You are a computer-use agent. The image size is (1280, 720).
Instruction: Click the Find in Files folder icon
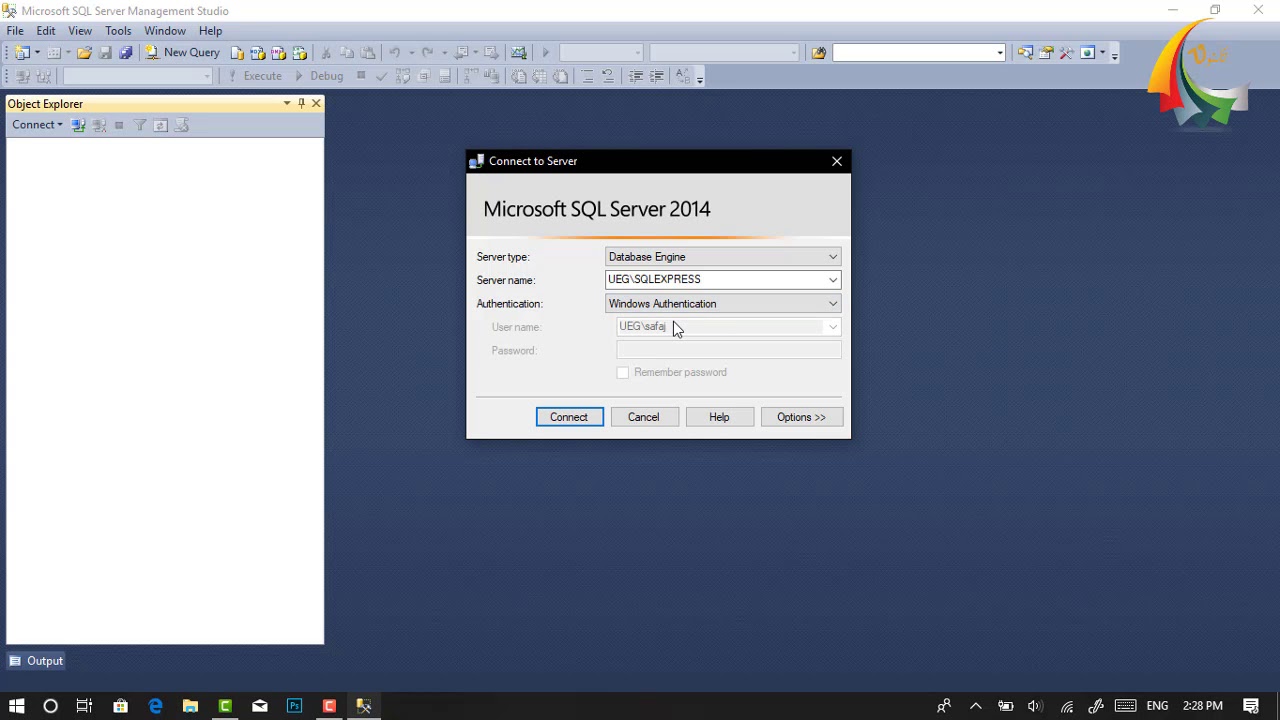pyautogui.click(x=819, y=53)
